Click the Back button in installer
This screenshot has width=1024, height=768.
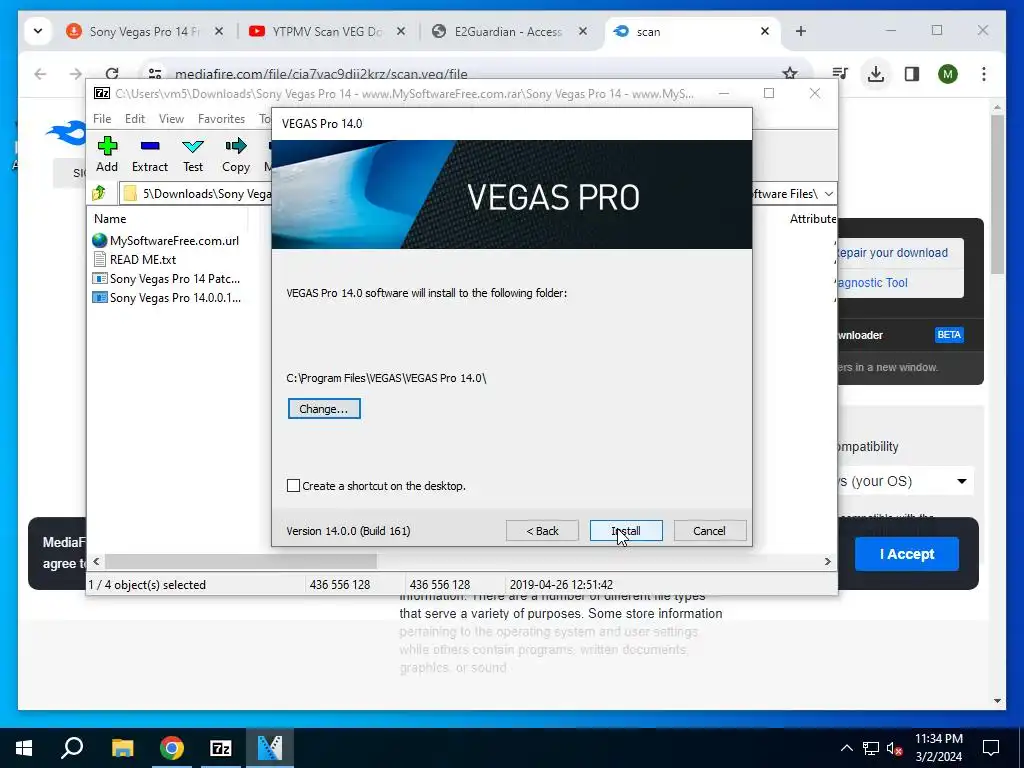point(542,531)
